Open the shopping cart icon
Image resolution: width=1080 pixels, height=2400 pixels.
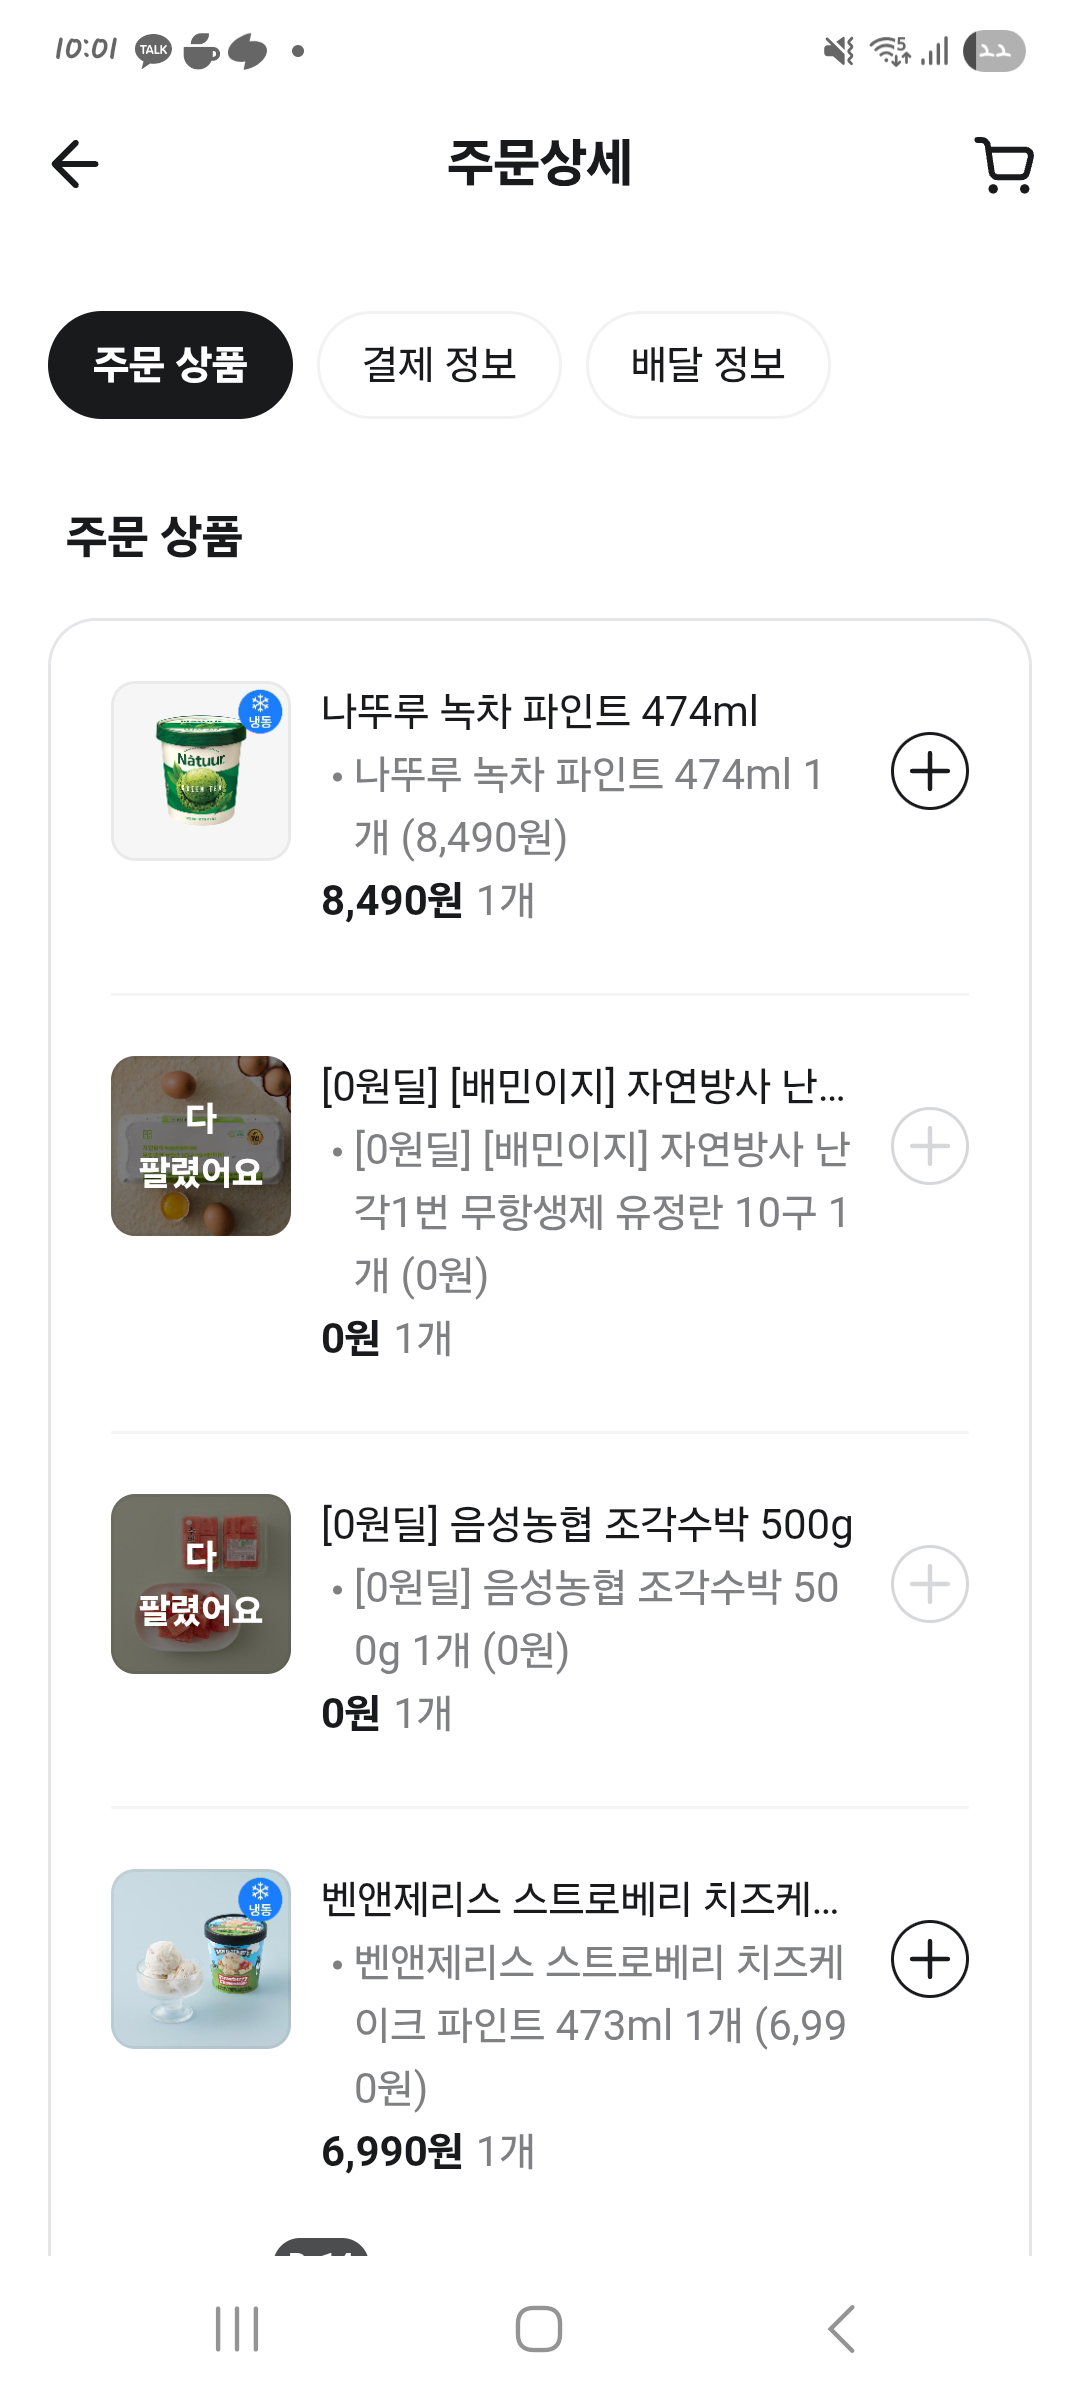[1004, 165]
